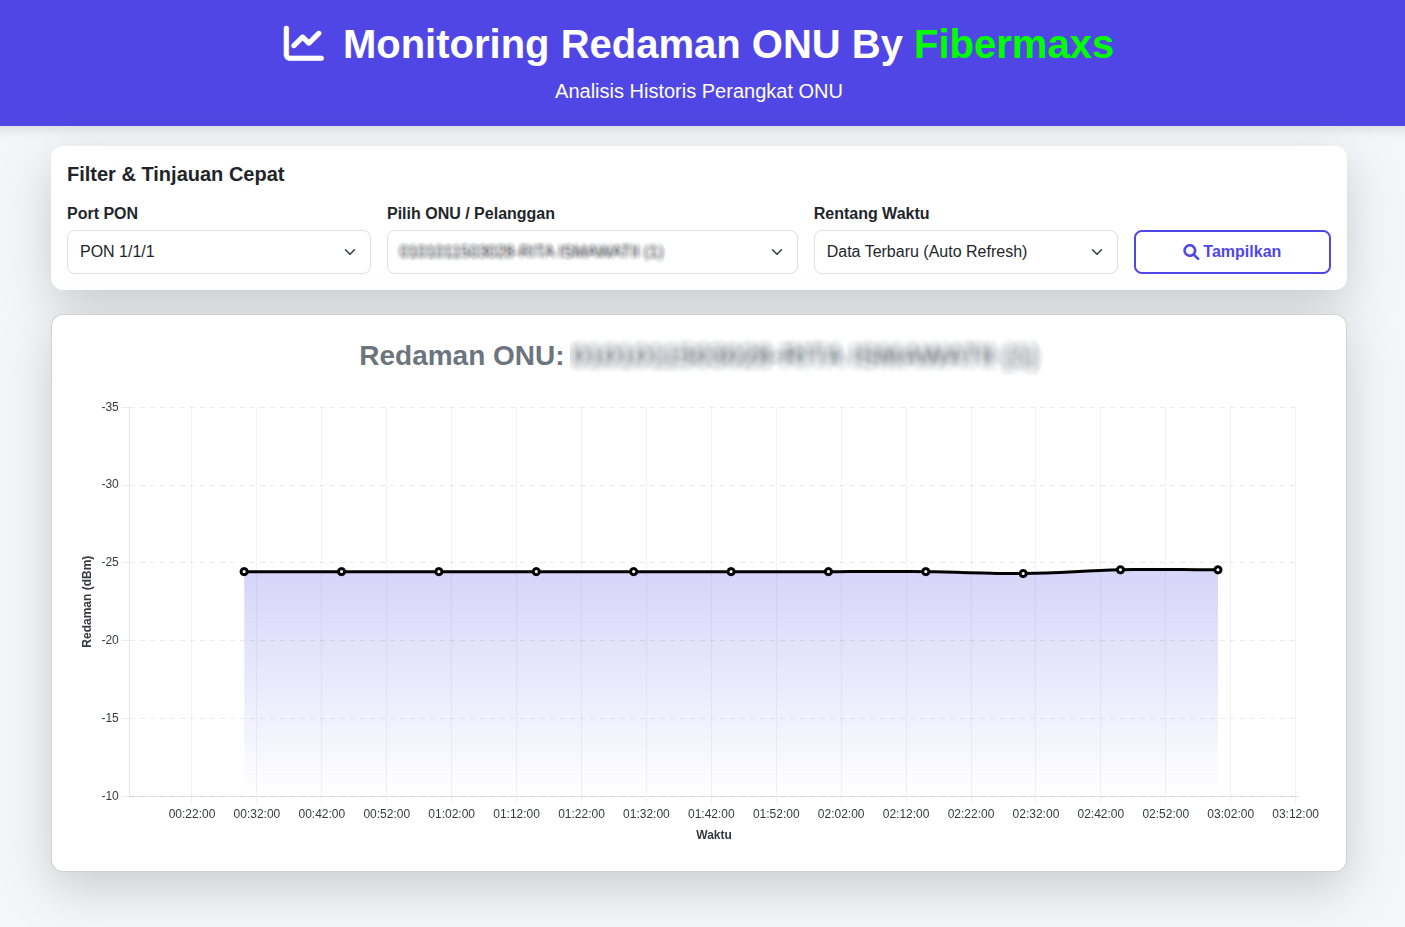Screen dimensions: 1405x927
Task: Expand the Port PON chevron arrow
Action: (350, 252)
